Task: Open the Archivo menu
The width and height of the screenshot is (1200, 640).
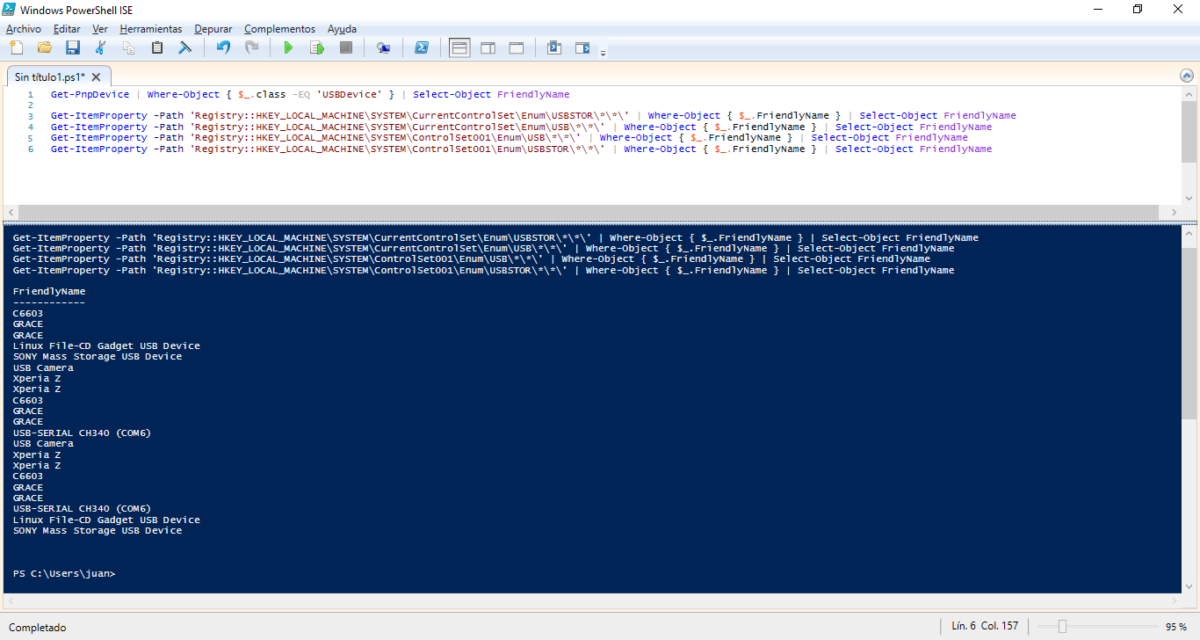Action: [x=23, y=29]
